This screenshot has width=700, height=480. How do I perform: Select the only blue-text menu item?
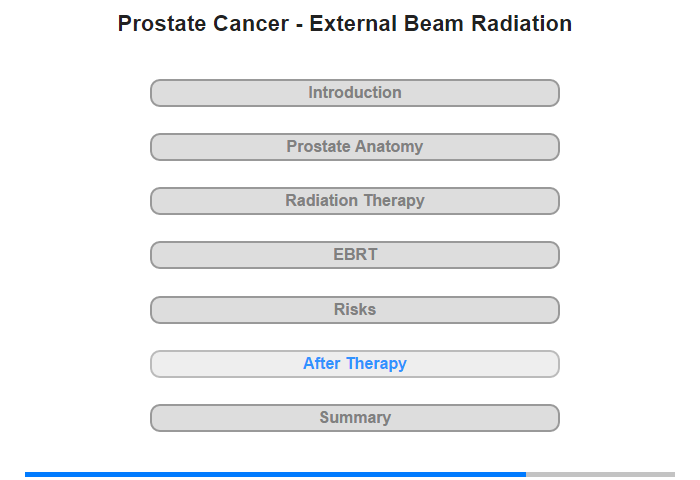pos(355,364)
